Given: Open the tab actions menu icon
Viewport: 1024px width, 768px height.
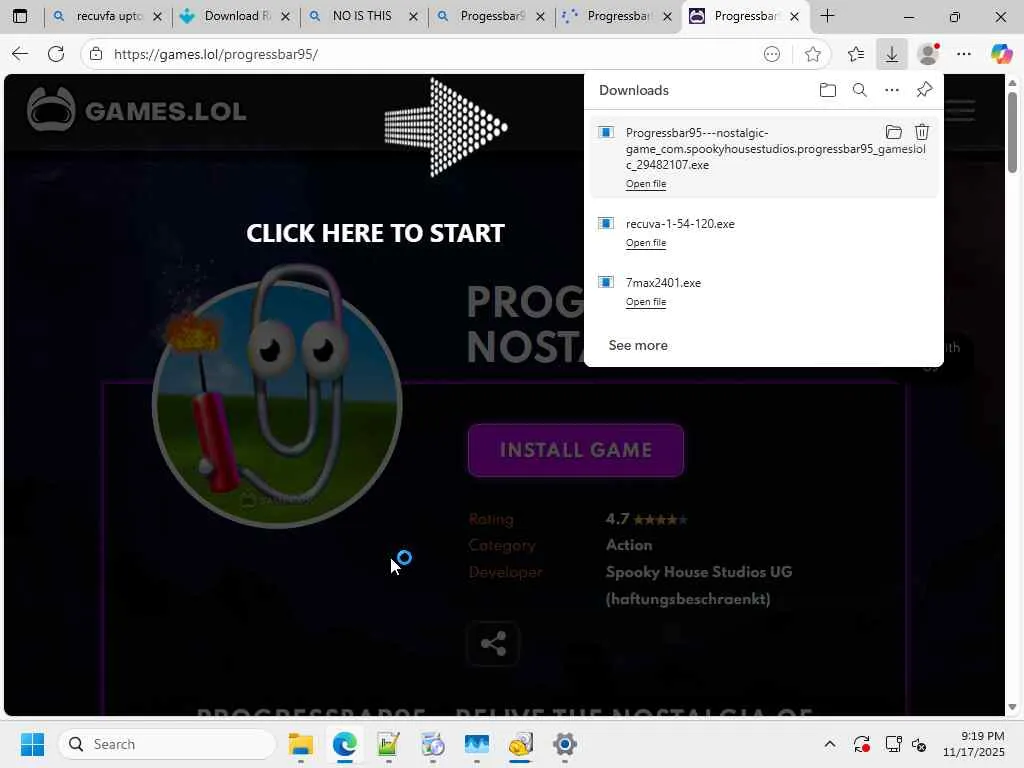Looking at the screenshot, I should point(20,16).
